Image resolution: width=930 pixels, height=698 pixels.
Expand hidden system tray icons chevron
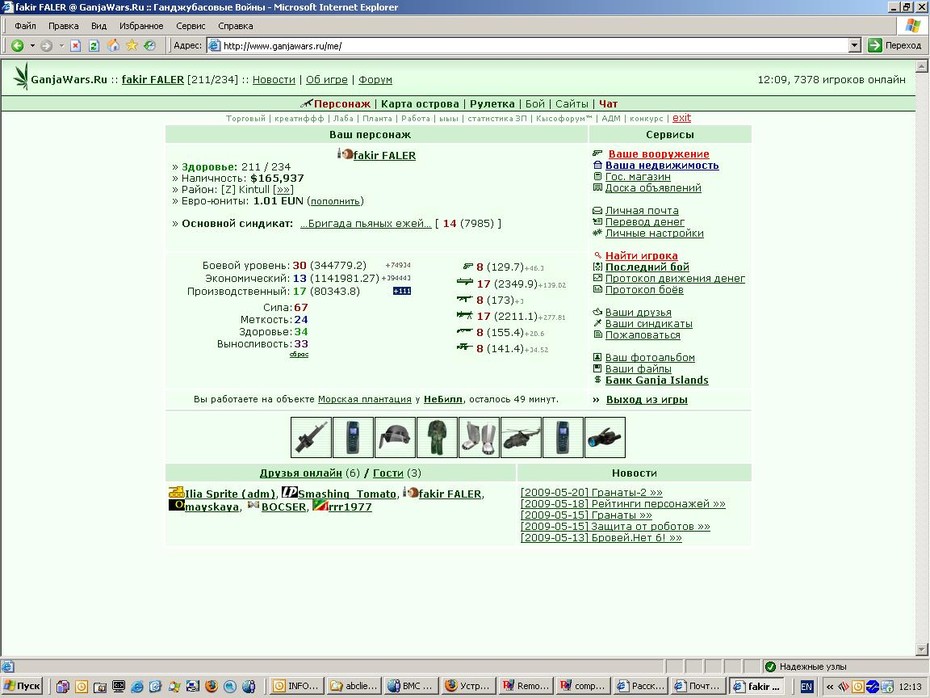point(830,687)
